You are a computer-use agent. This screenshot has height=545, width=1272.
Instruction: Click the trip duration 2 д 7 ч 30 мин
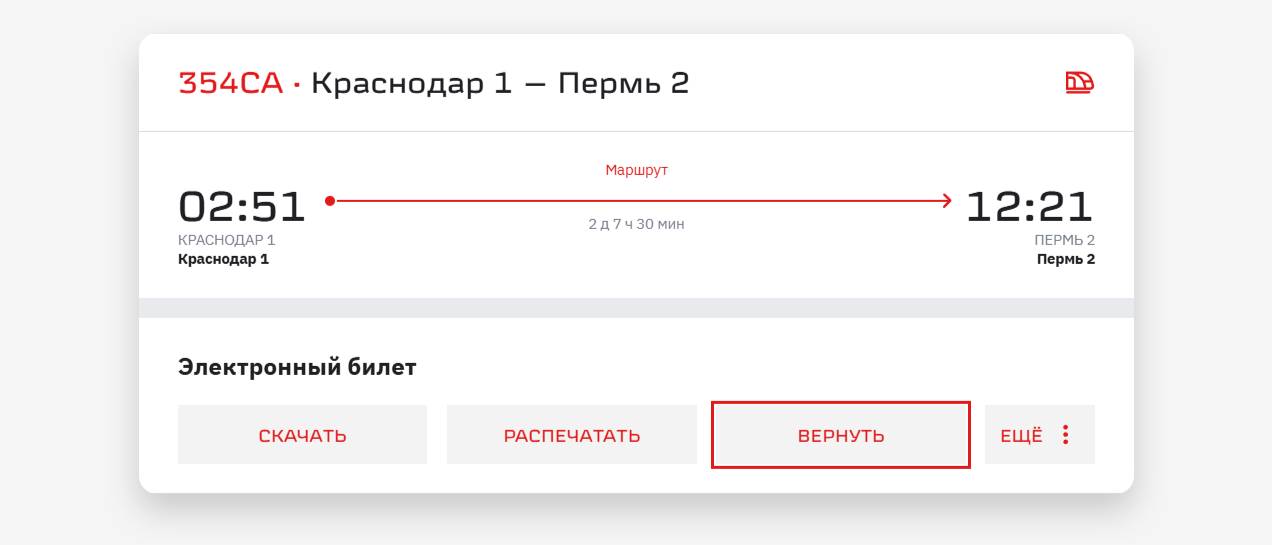point(636,224)
